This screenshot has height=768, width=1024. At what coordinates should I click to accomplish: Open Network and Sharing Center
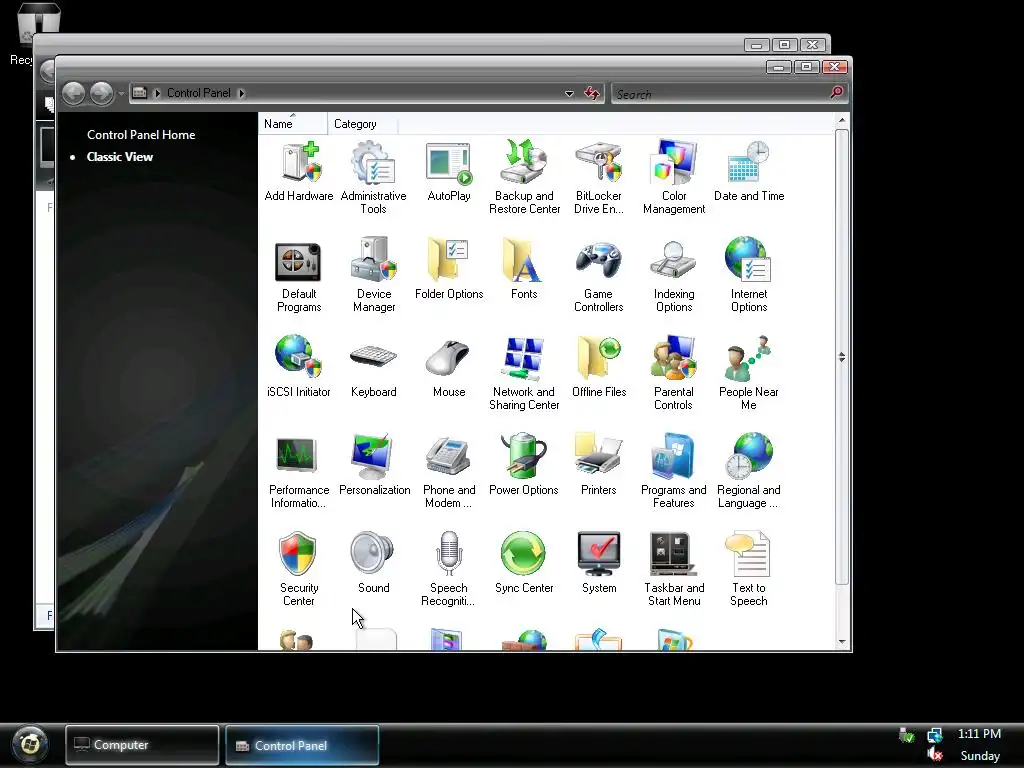click(524, 374)
